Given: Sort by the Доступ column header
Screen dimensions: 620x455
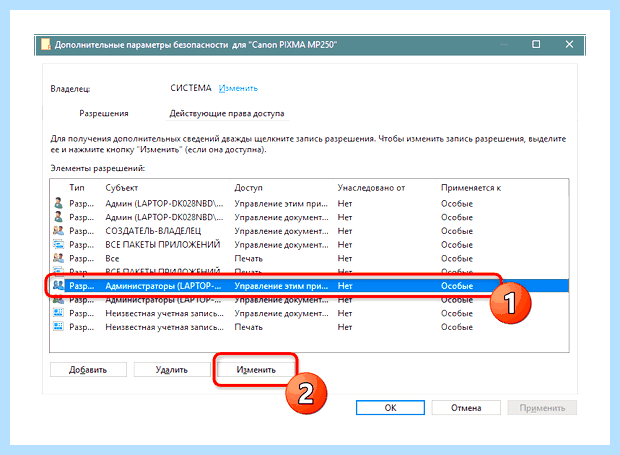Looking at the screenshot, I should pos(248,187).
